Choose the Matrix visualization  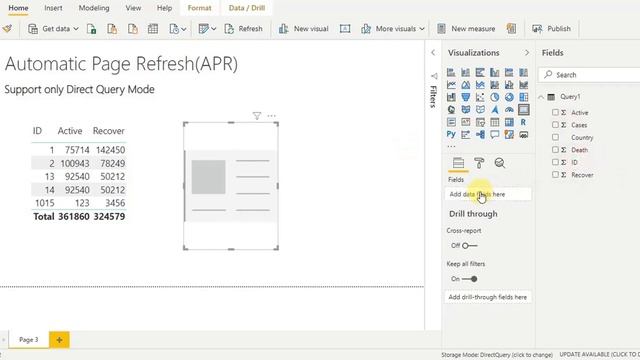(x=509, y=122)
